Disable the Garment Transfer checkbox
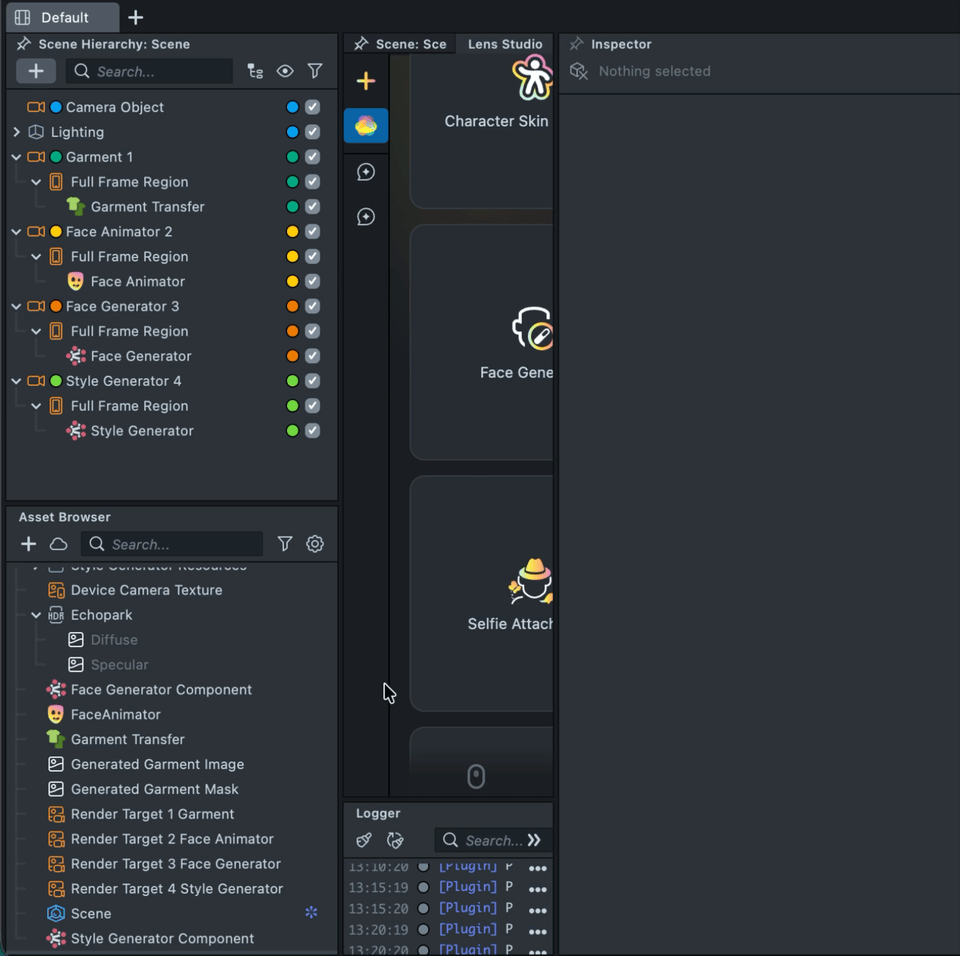Viewport: 960px width, 956px height. pos(313,207)
